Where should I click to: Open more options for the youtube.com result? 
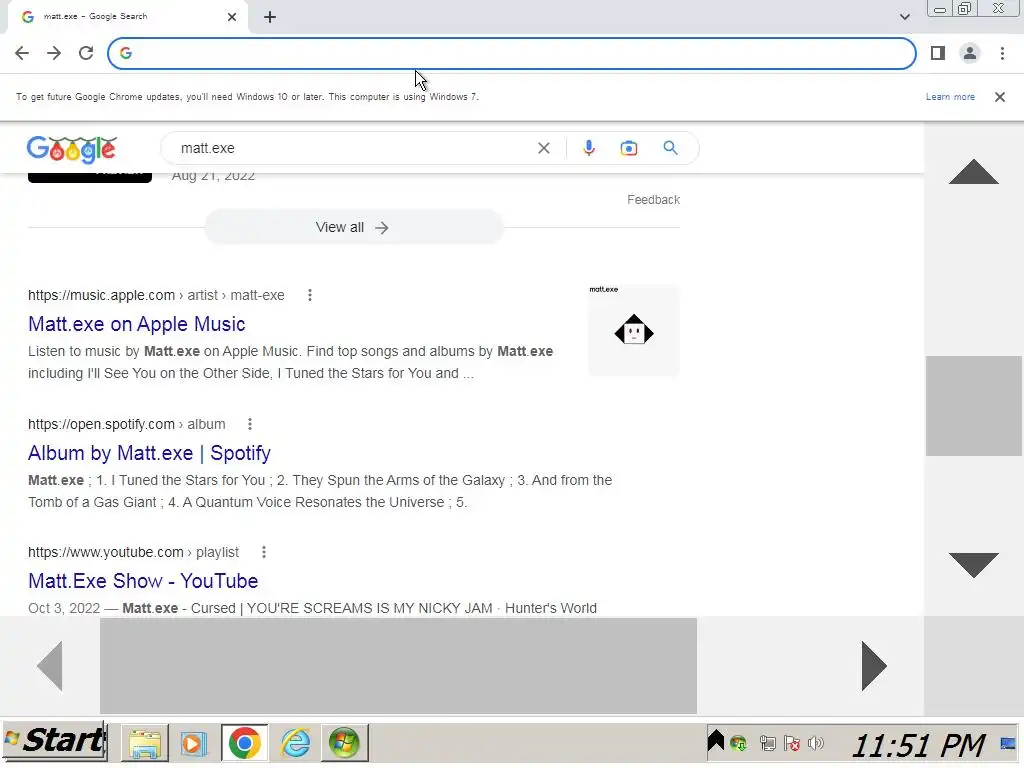click(x=263, y=552)
